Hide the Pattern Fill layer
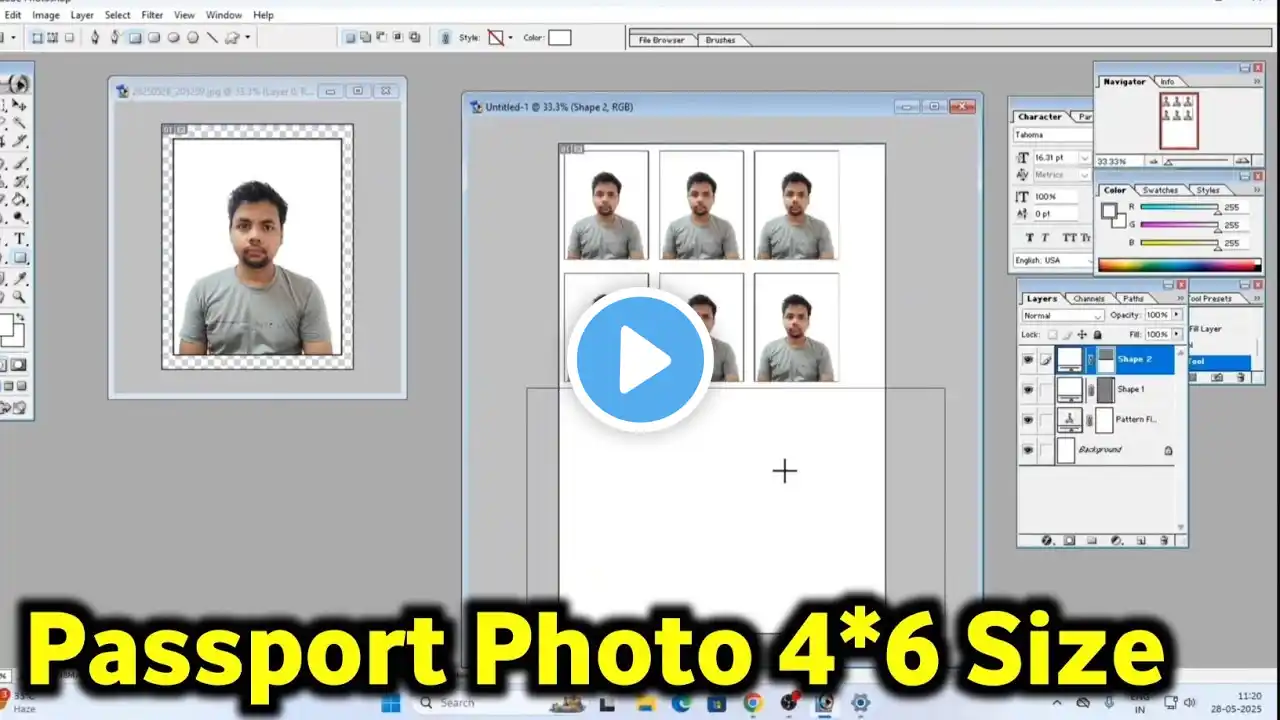Viewport: 1280px width, 720px height. coord(1028,420)
